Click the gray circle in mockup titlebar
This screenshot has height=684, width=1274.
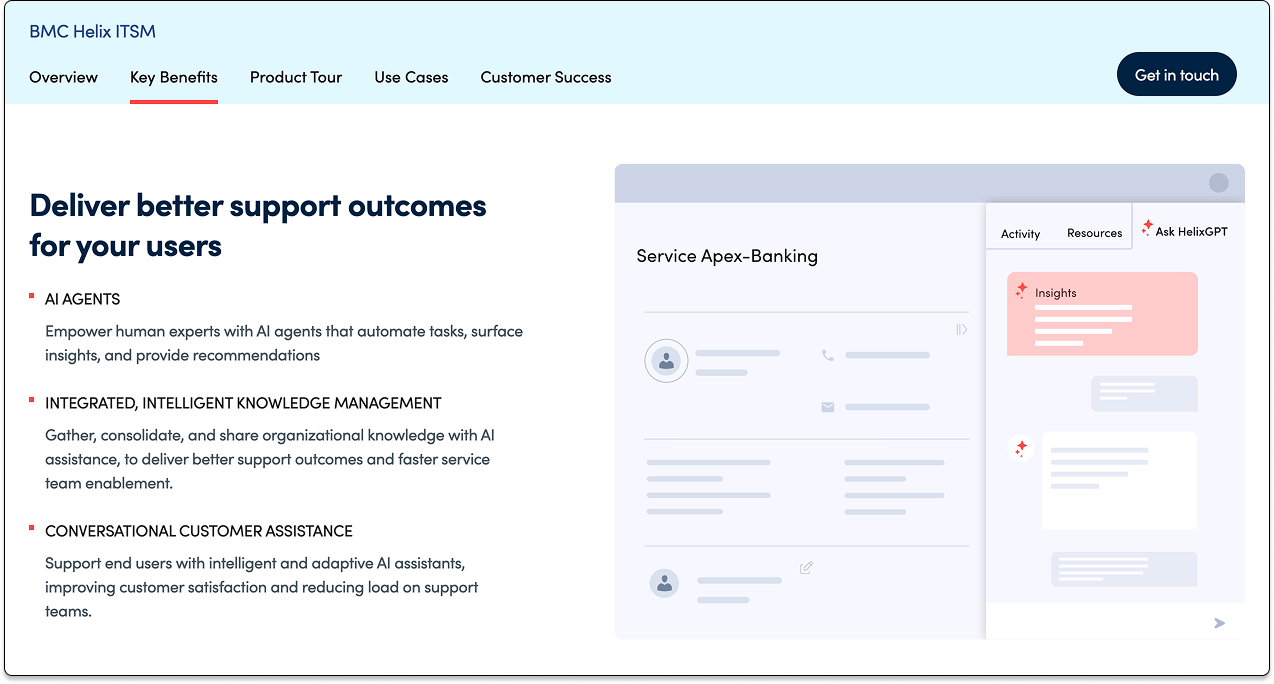(x=1218, y=182)
